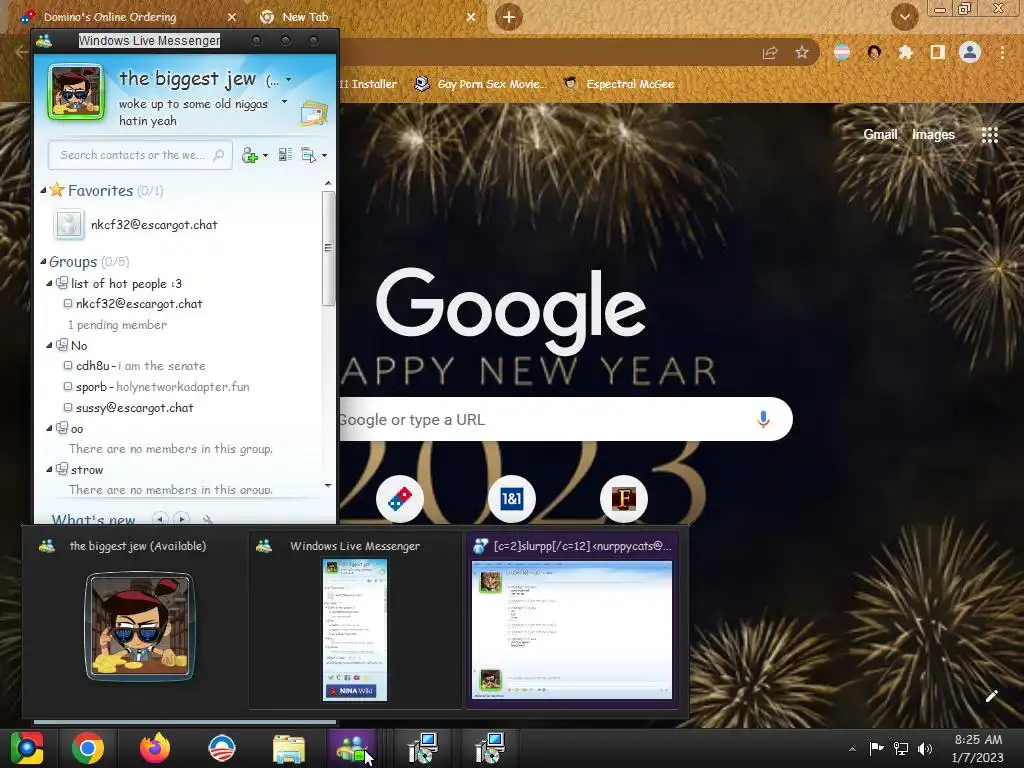Open the Images link
Viewport: 1024px width, 768px height.
pos(933,135)
